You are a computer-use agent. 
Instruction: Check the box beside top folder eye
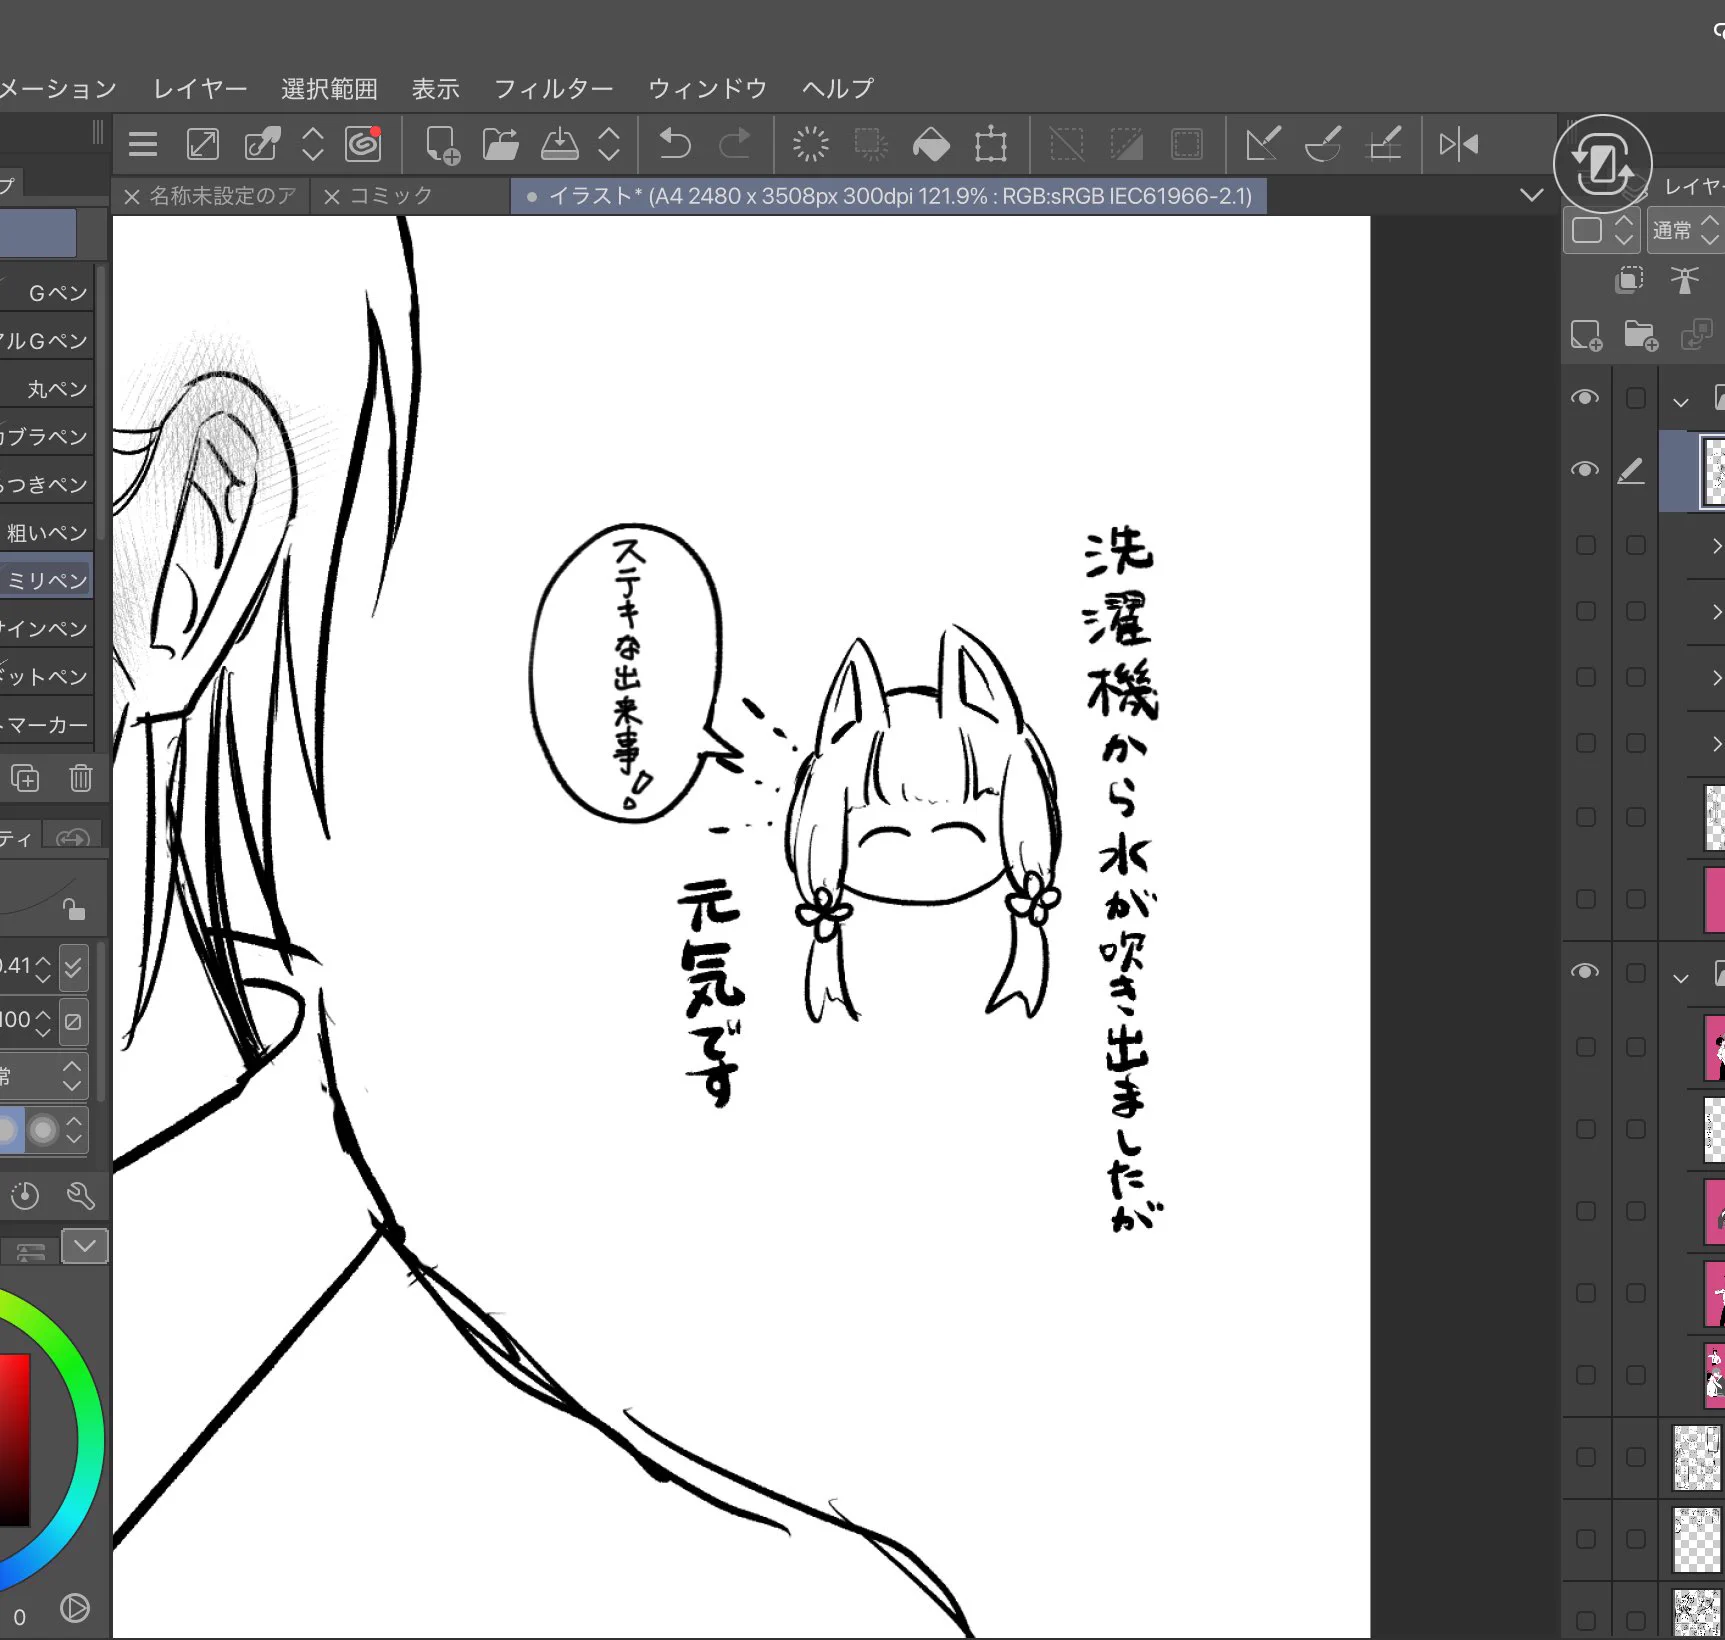pyautogui.click(x=1636, y=398)
